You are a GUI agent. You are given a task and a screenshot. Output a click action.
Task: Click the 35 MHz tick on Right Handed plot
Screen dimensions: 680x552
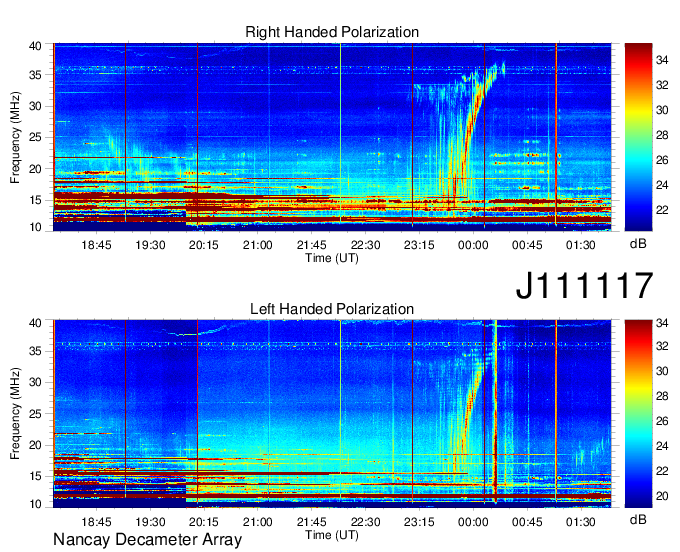click(35, 75)
